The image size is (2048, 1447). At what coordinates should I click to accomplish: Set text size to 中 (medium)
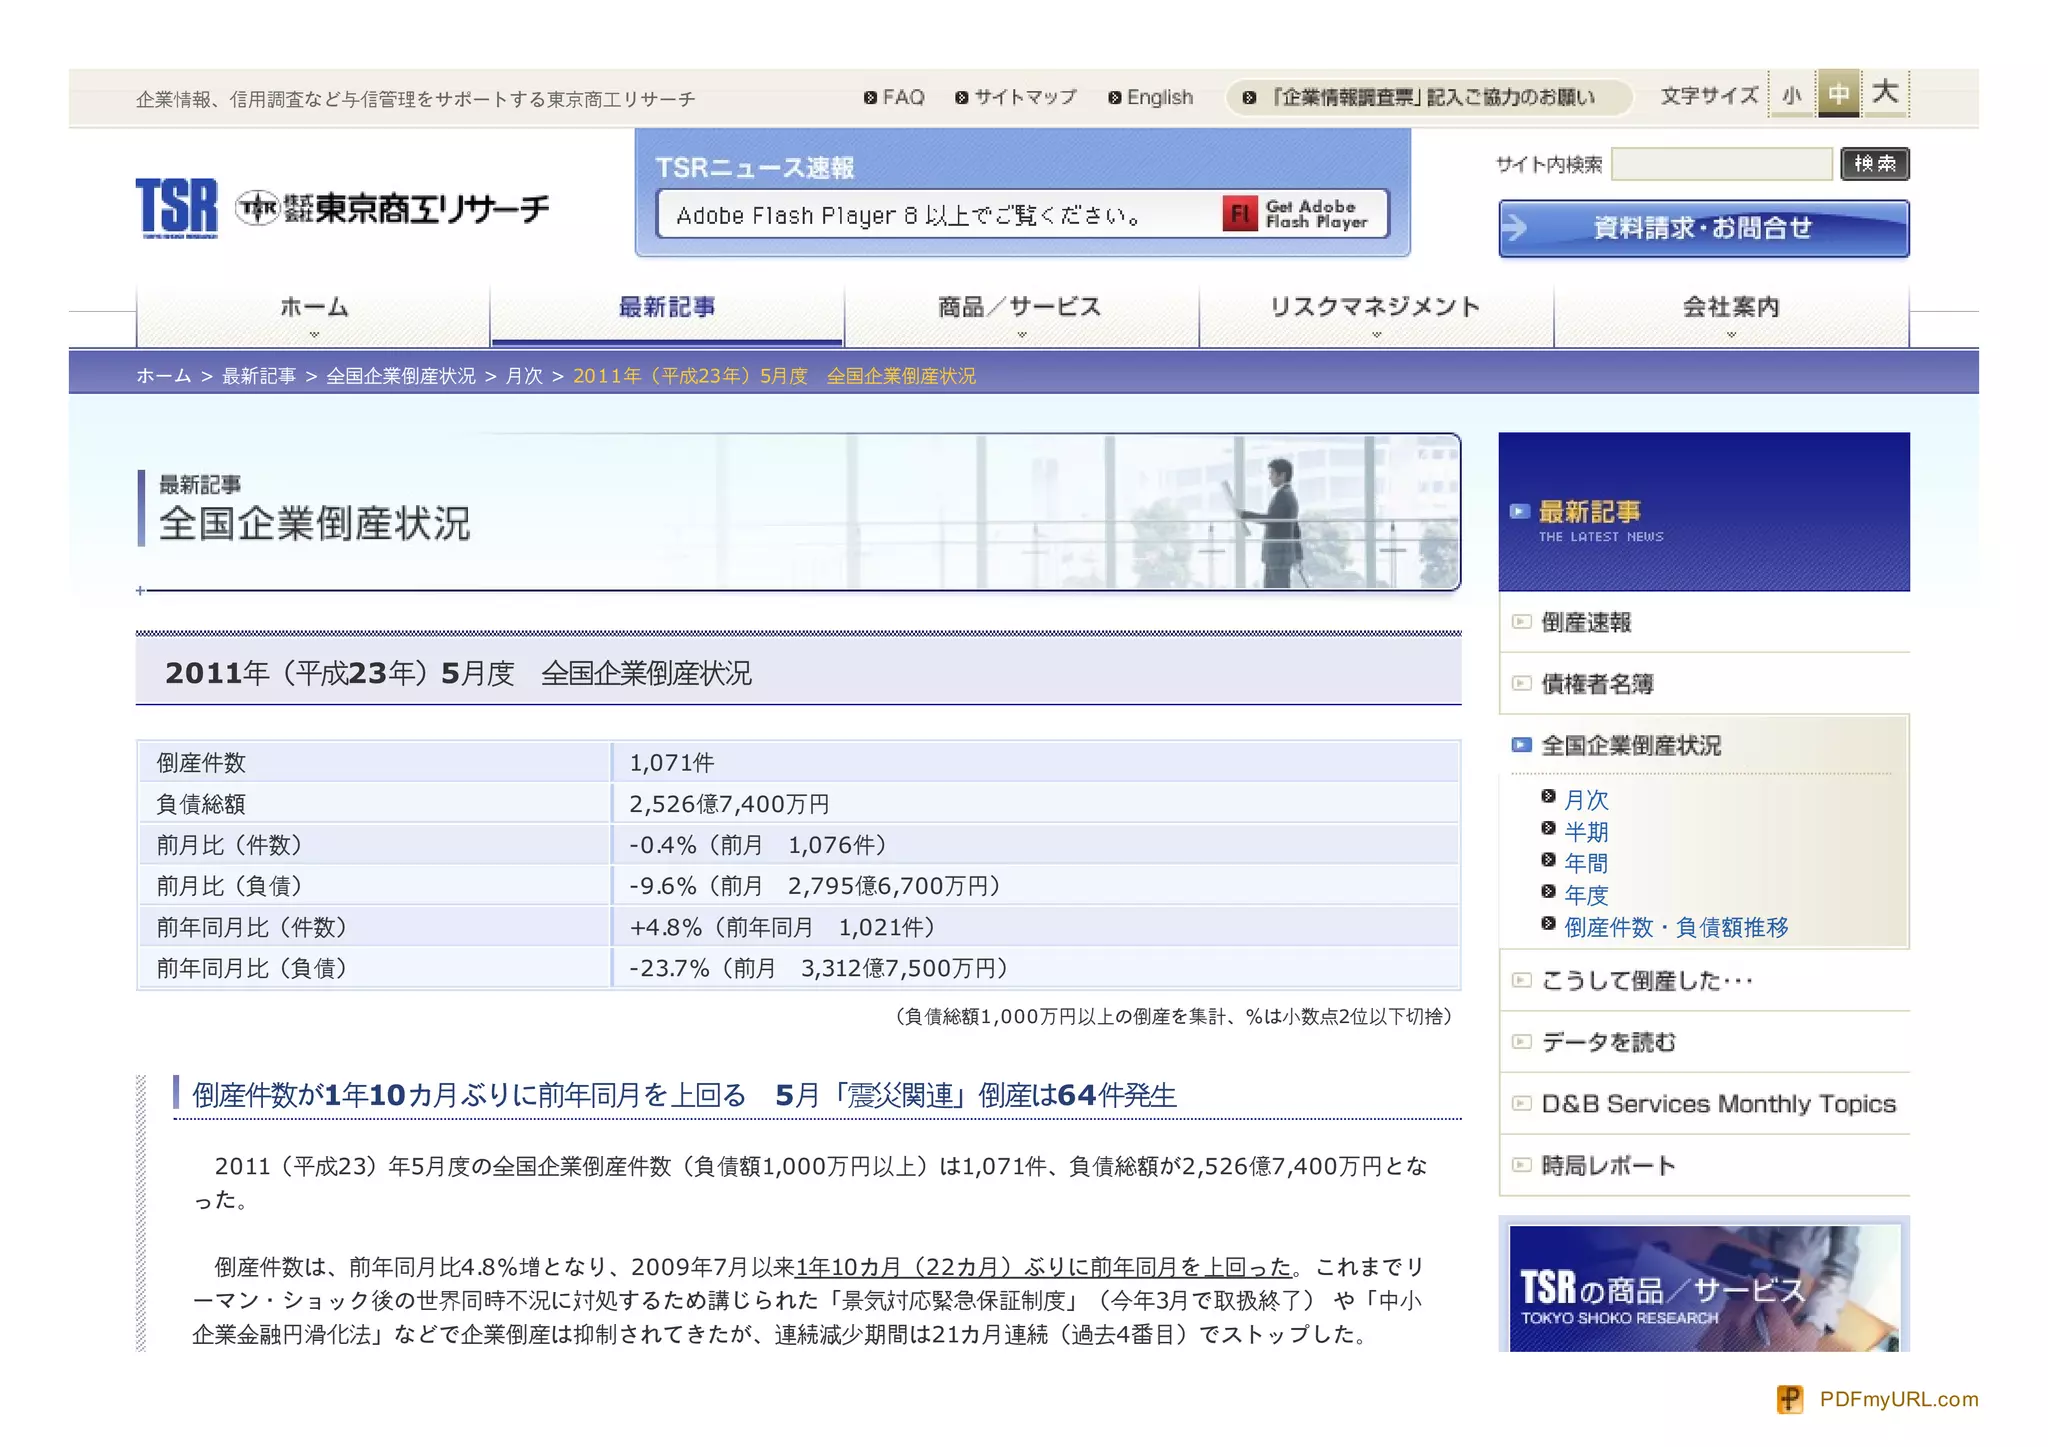(x=1838, y=95)
